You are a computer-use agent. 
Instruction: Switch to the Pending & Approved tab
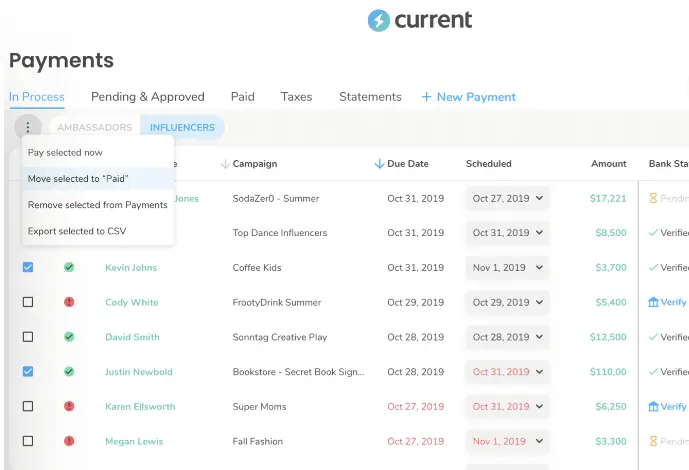[x=147, y=97]
